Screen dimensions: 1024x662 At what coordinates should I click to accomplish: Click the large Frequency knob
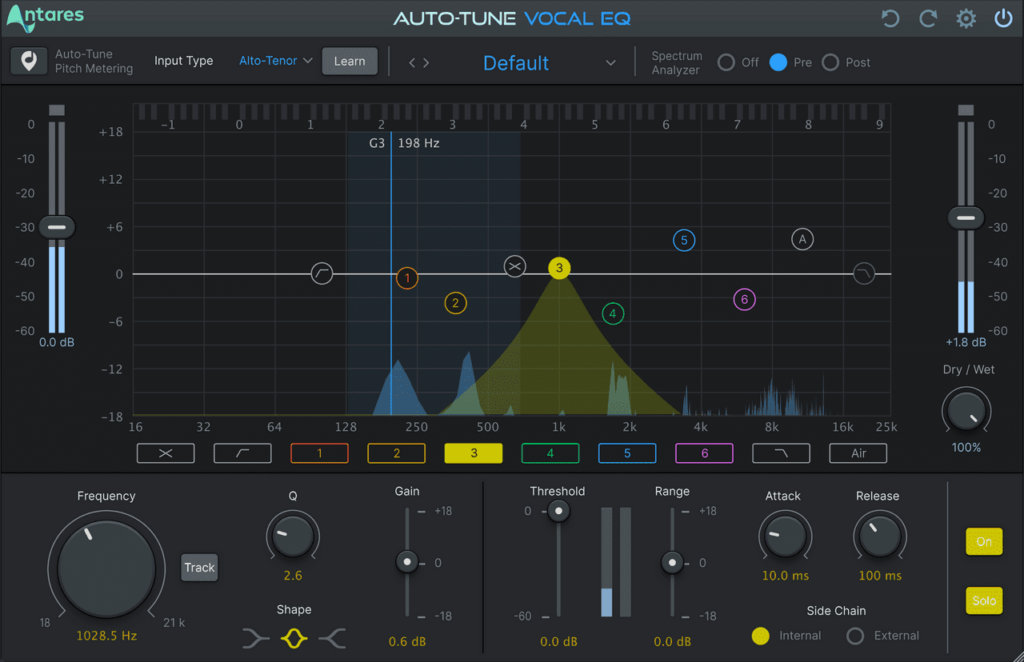pos(106,567)
